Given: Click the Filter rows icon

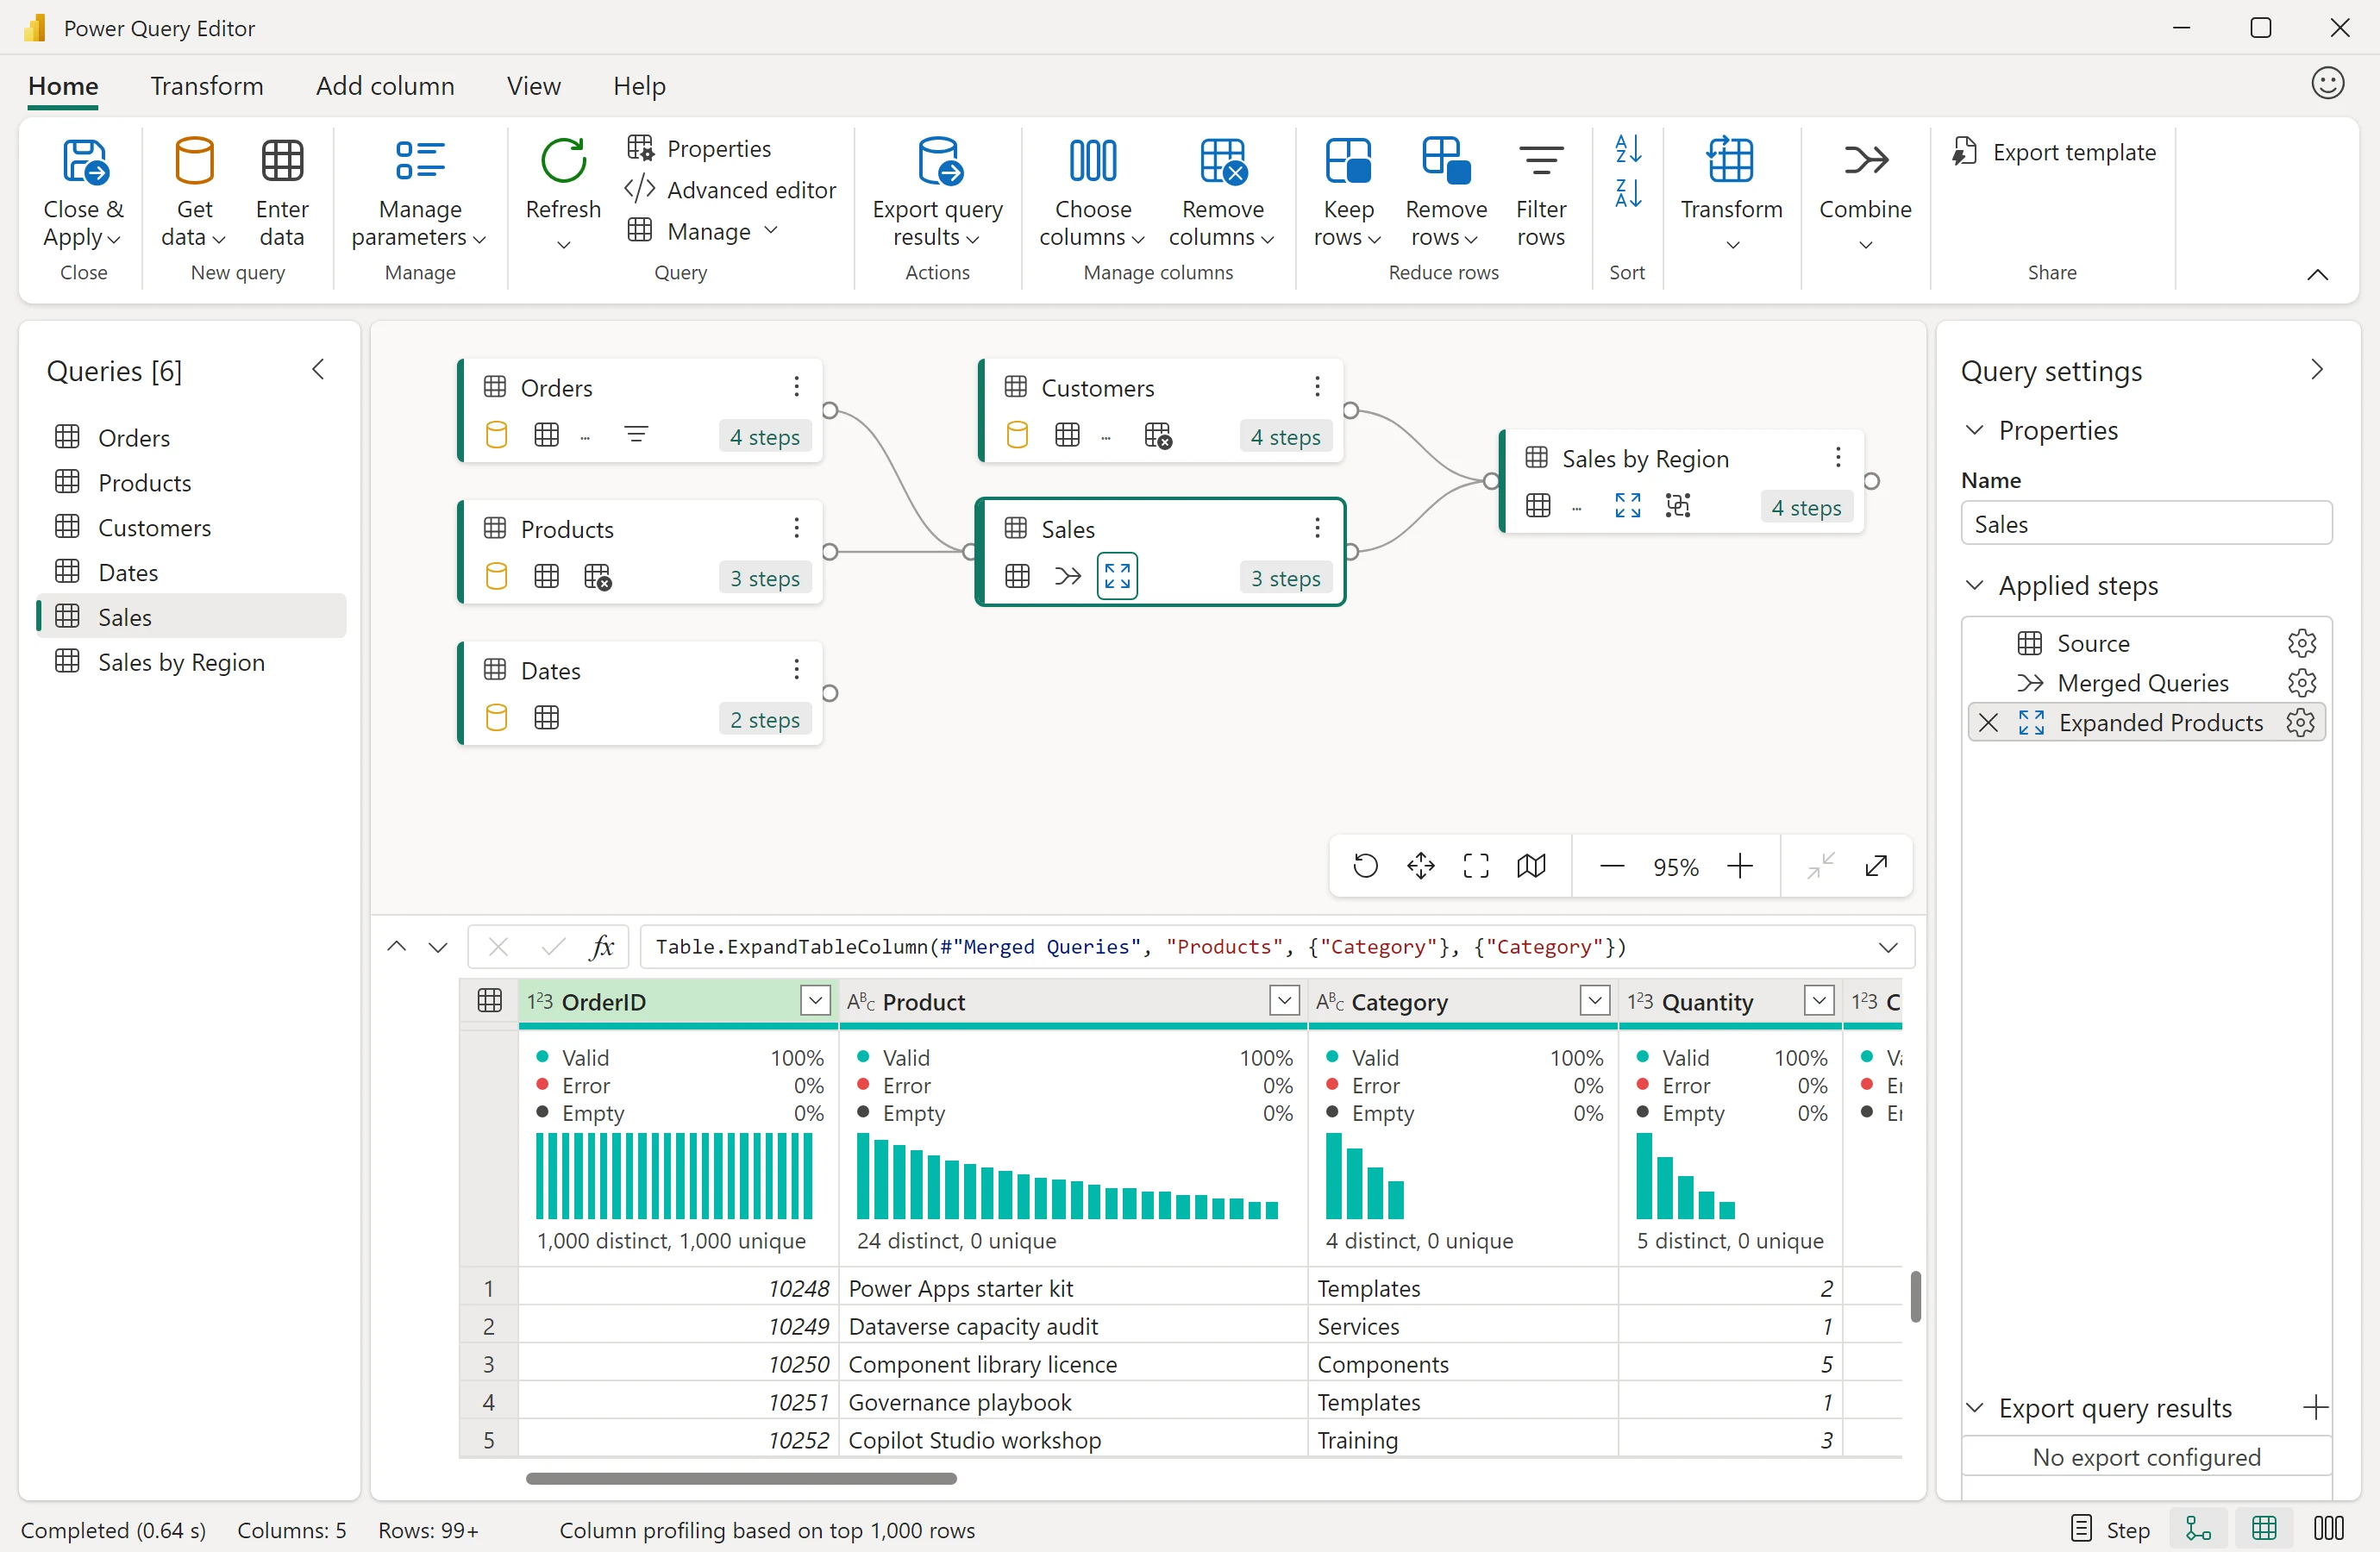Looking at the screenshot, I should [x=1541, y=161].
